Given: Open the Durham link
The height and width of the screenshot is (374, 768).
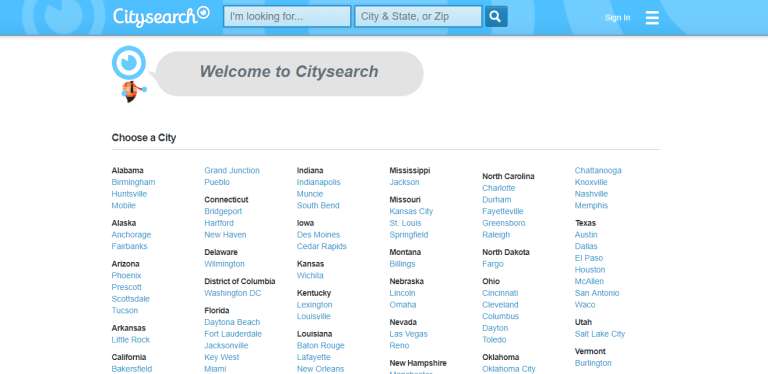Looking at the screenshot, I should point(497,200).
